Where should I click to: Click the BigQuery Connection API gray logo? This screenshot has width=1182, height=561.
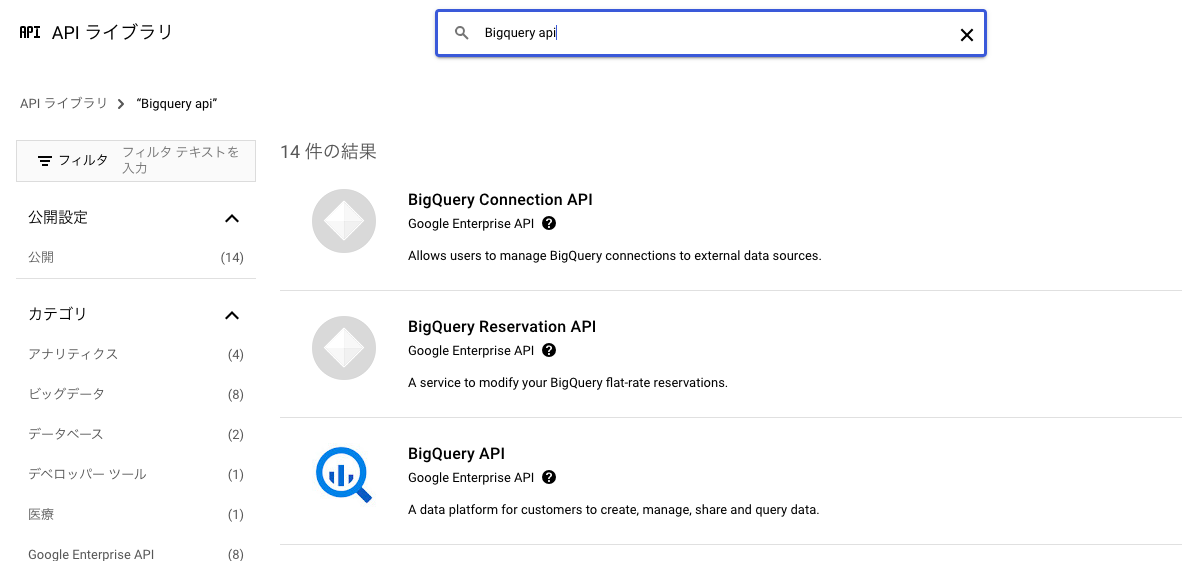click(x=344, y=221)
